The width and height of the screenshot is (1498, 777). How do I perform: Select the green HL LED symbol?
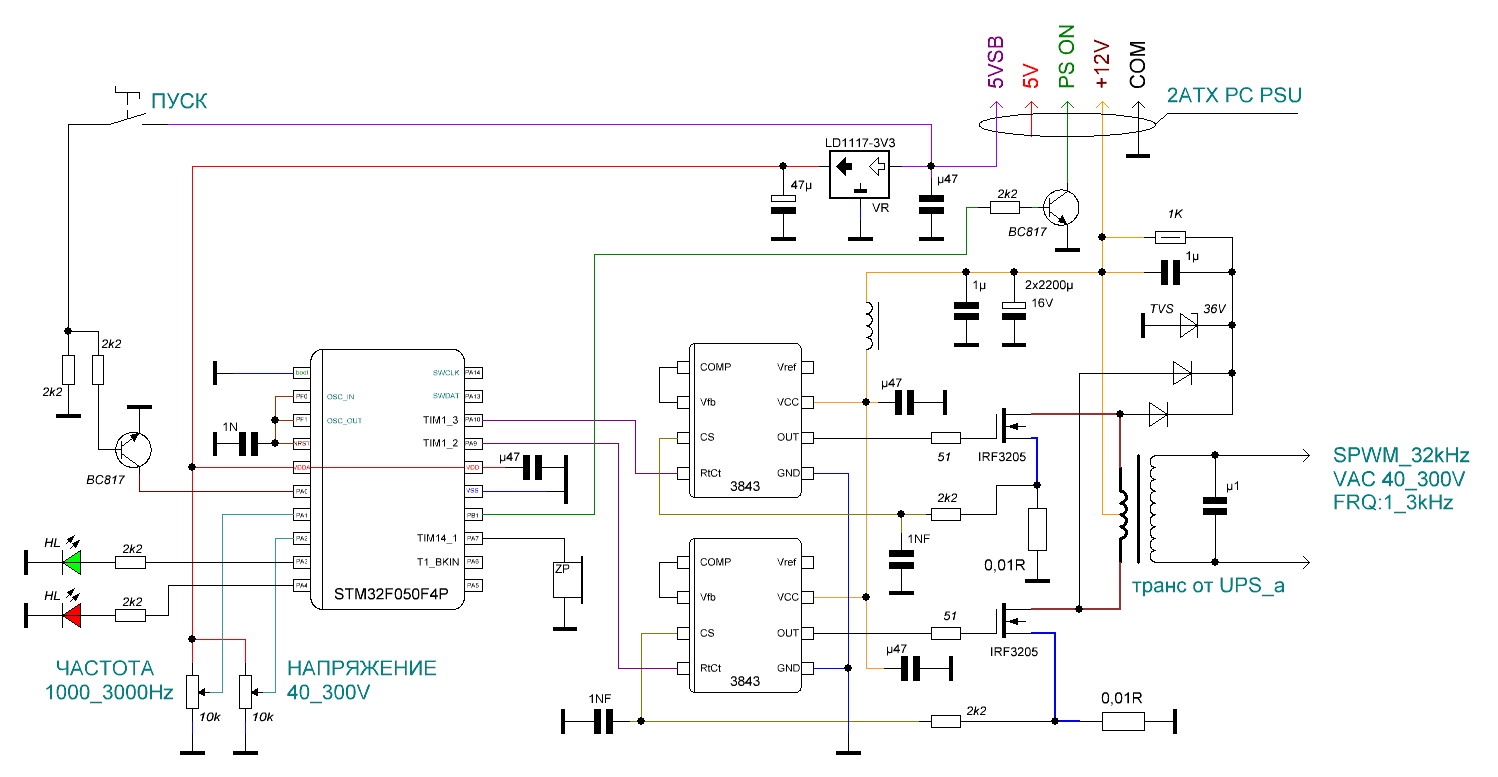click(72, 563)
